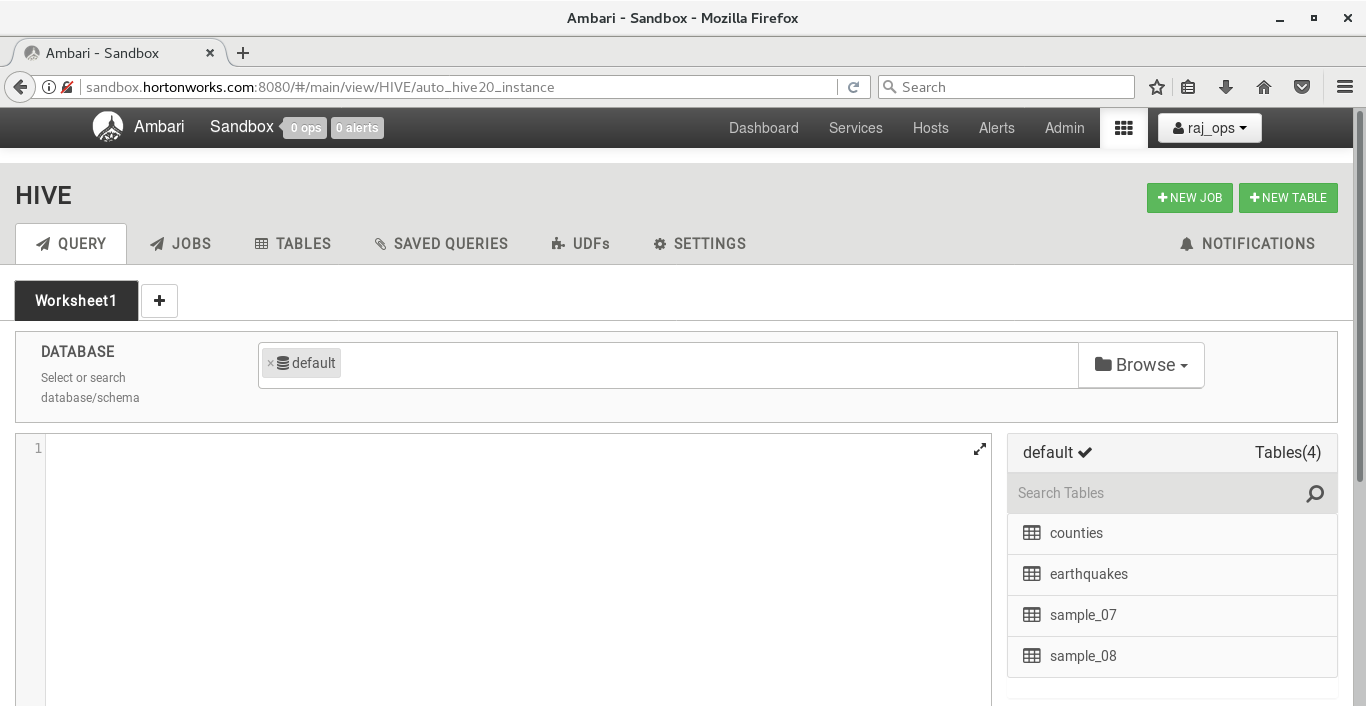
Task: Remove the default database tag
Action: (x=270, y=364)
